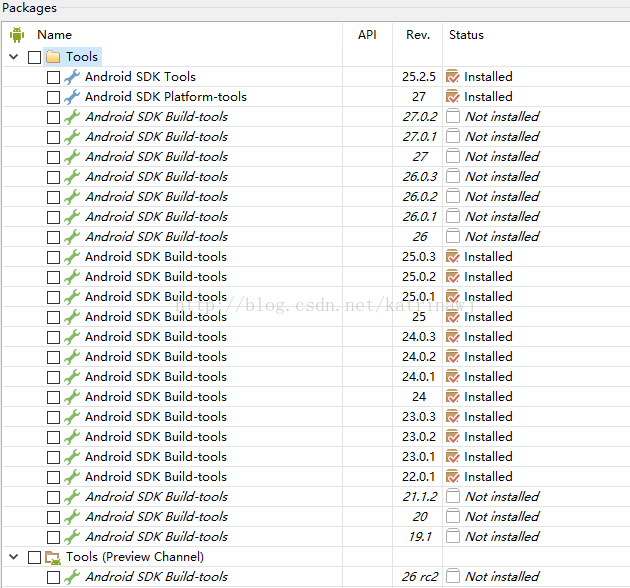Click the revision cell 24
The image size is (630, 588).
[x=419, y=397]
